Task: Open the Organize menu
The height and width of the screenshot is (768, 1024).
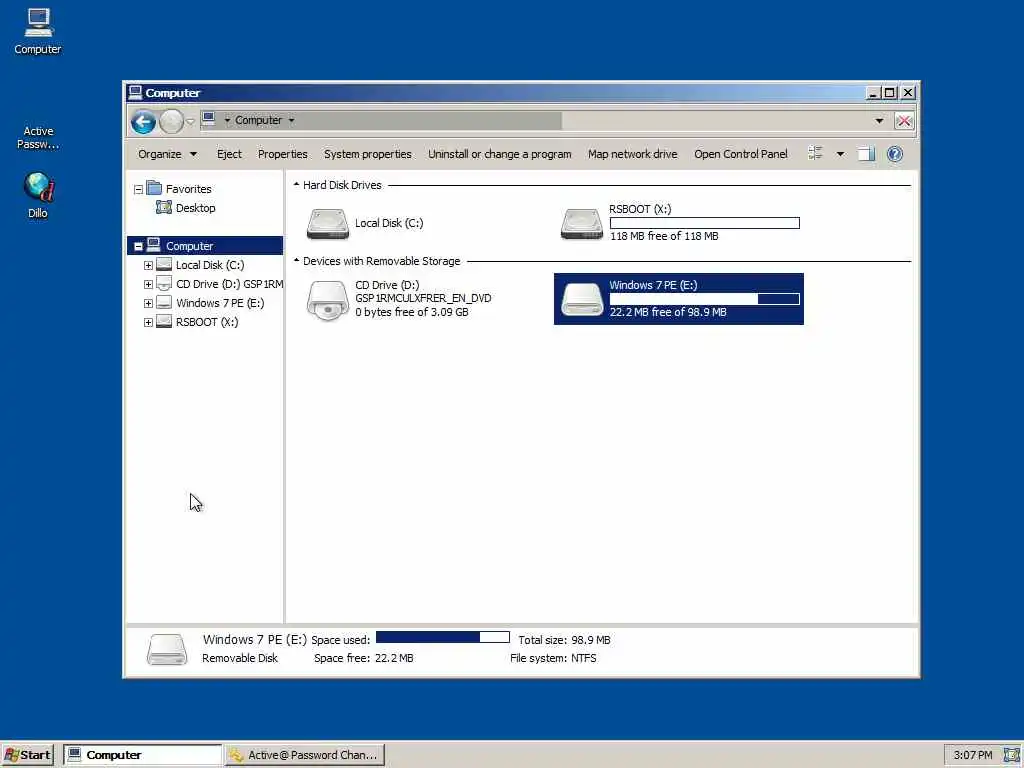Action: [167, 154]
